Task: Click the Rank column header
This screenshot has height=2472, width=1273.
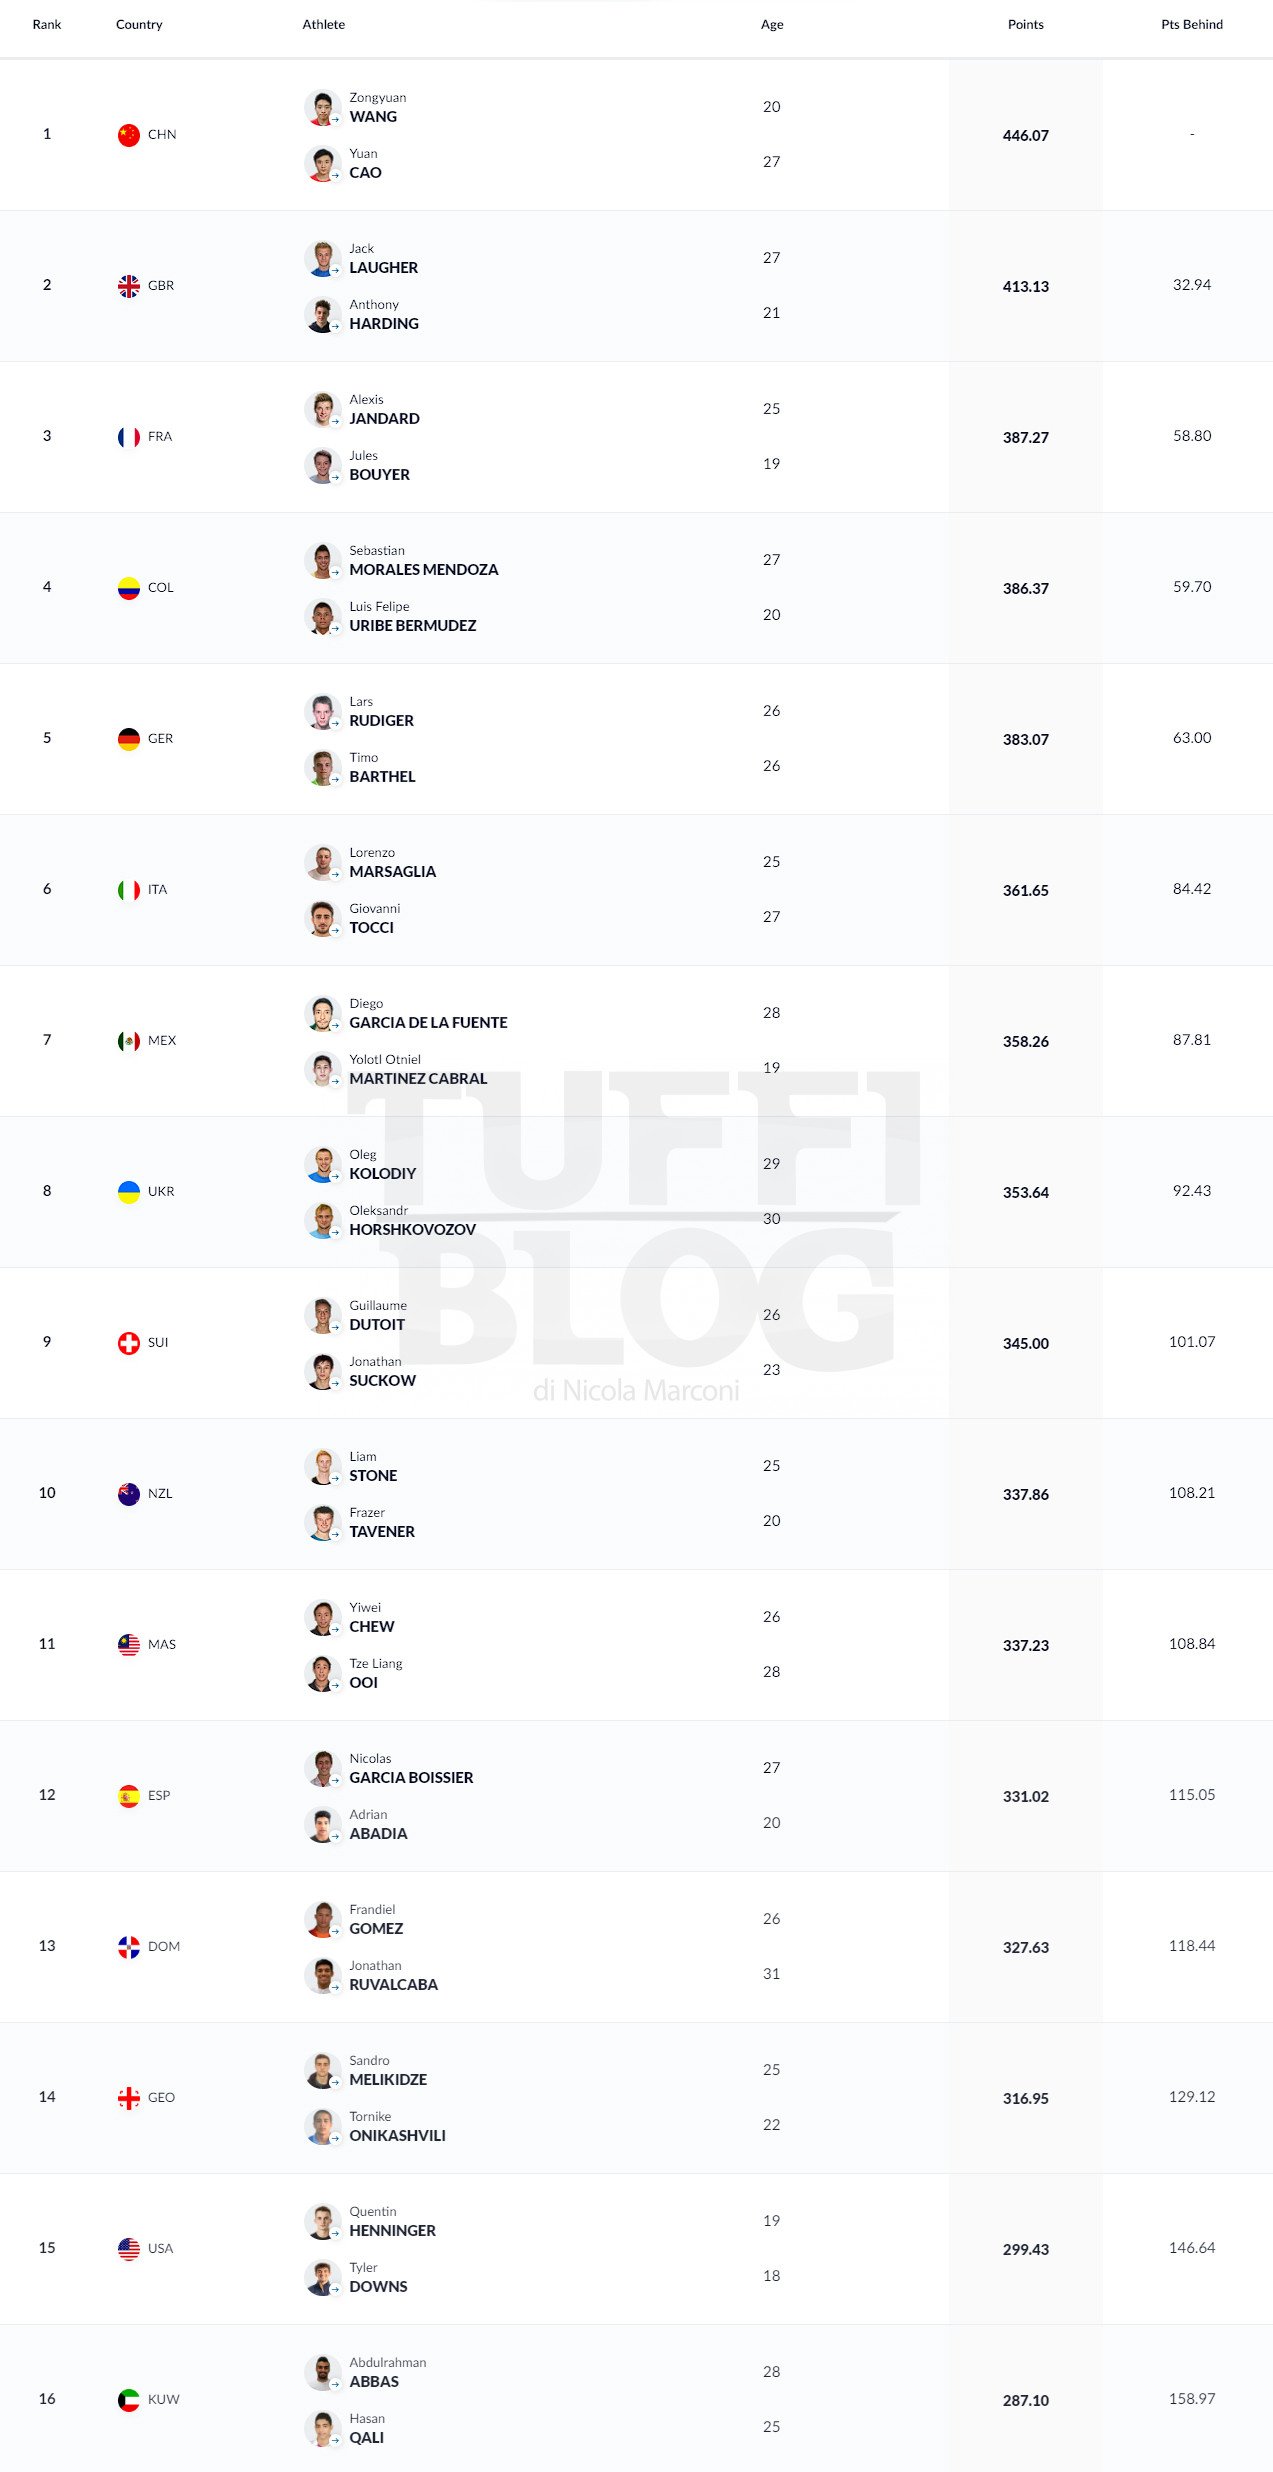Action: point(47,25)
